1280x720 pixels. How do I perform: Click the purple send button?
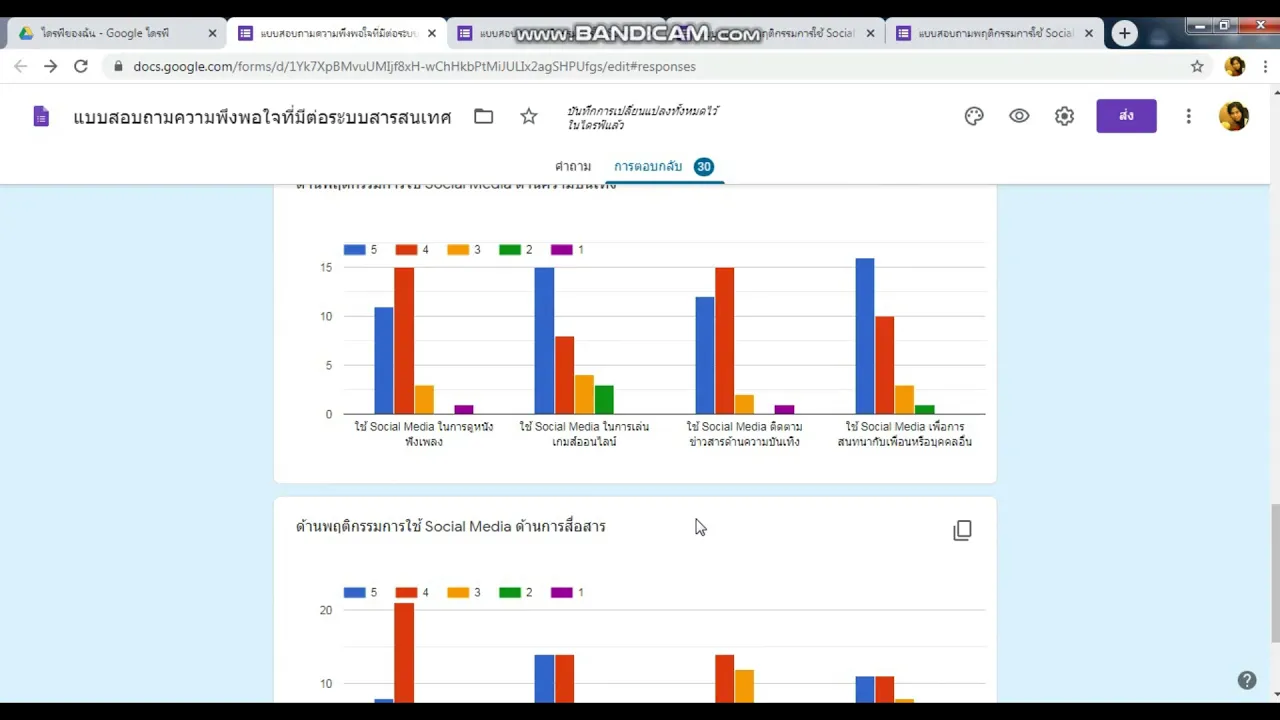click(x=1126, y=116)
